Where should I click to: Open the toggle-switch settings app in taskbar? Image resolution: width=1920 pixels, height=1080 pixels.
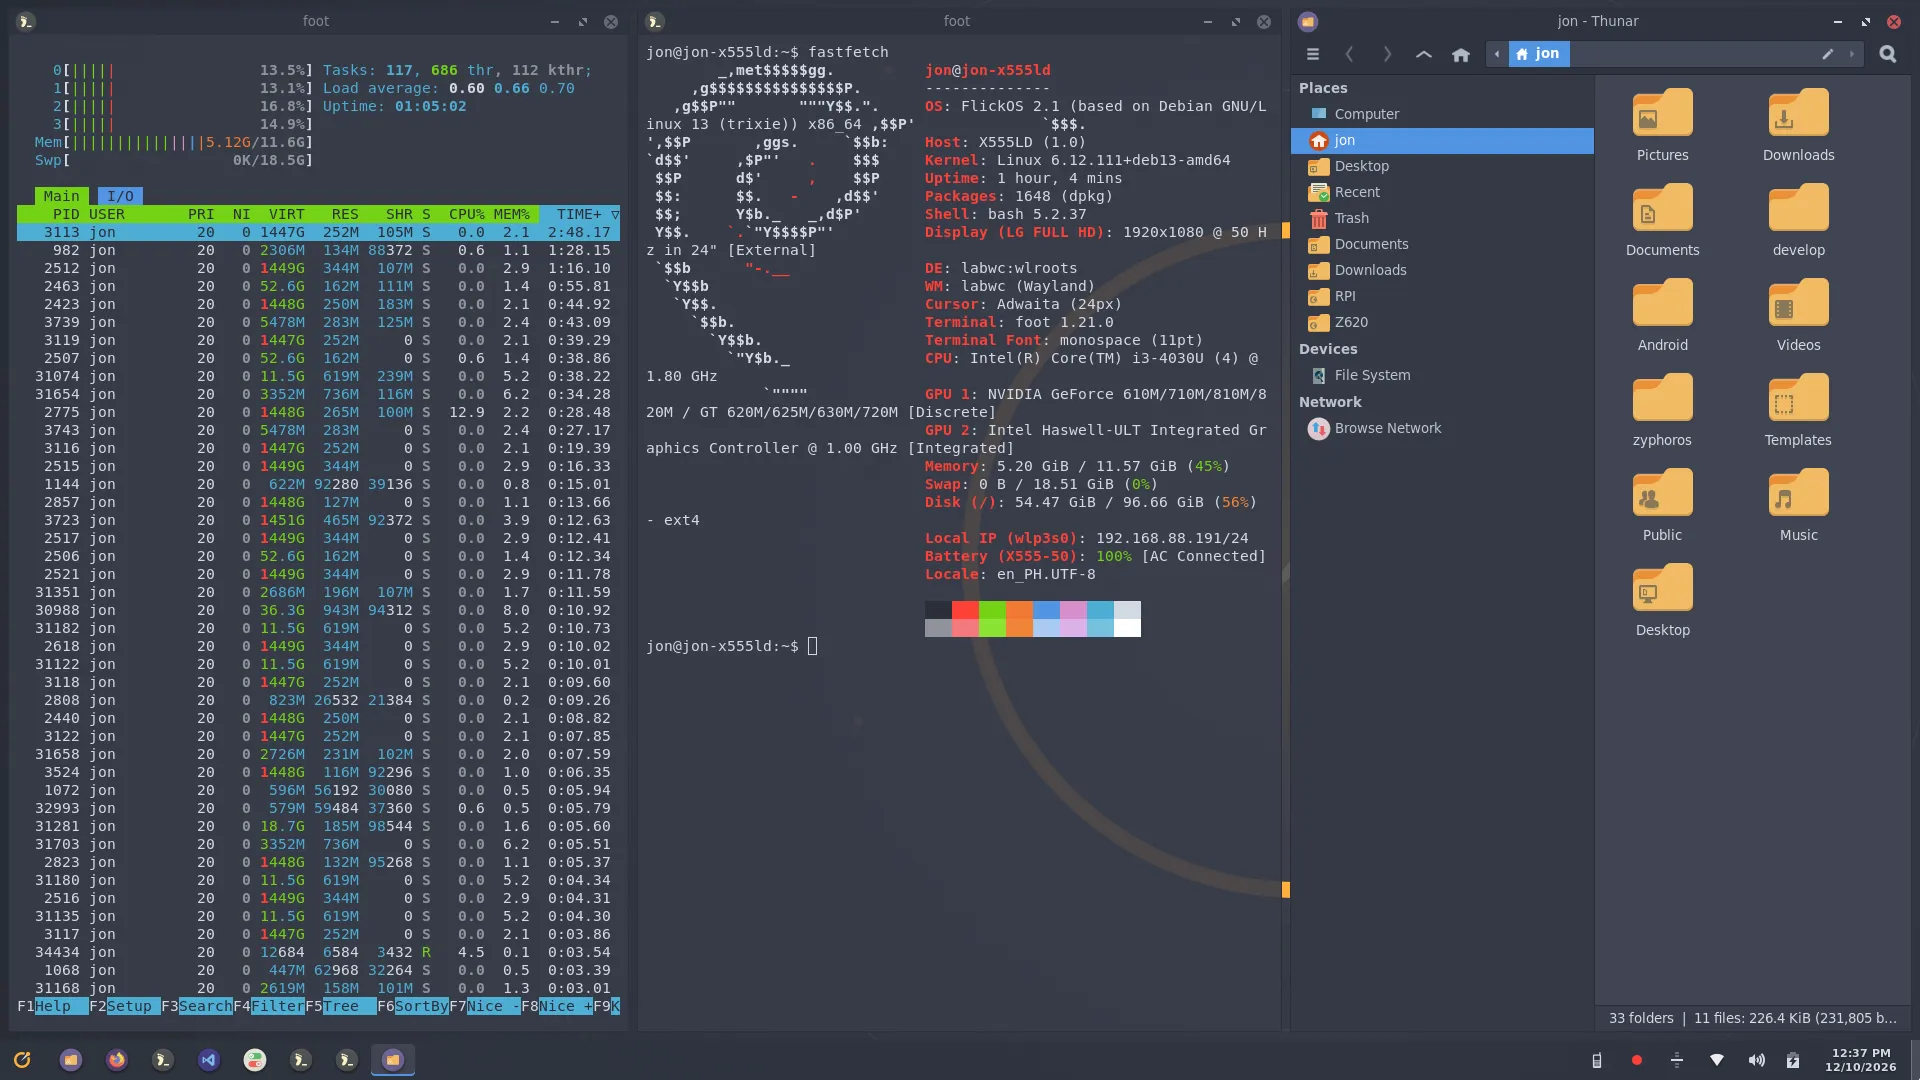point(255,1060)
